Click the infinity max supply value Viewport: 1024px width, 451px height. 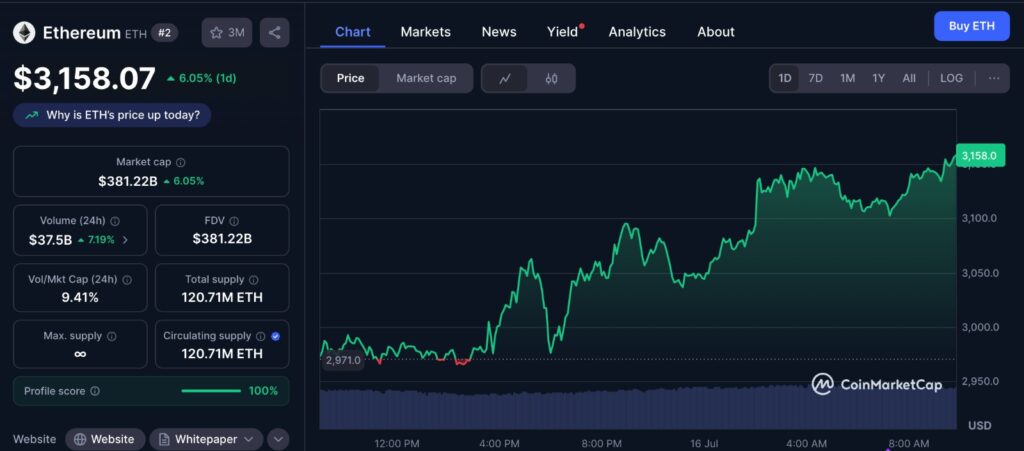pyautogui.click(x=80, y=354)
